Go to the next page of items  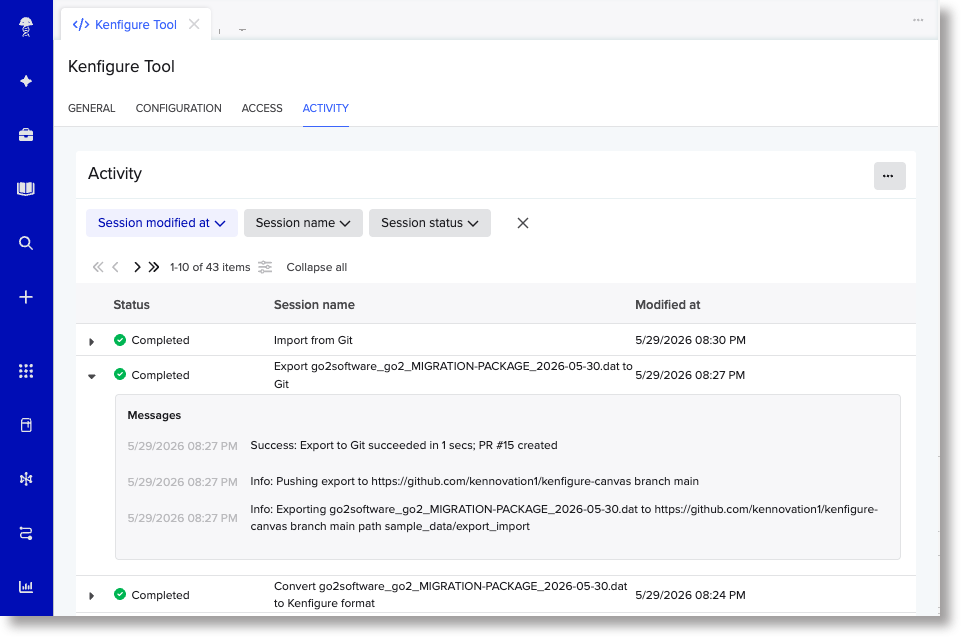tap(137, 267)
